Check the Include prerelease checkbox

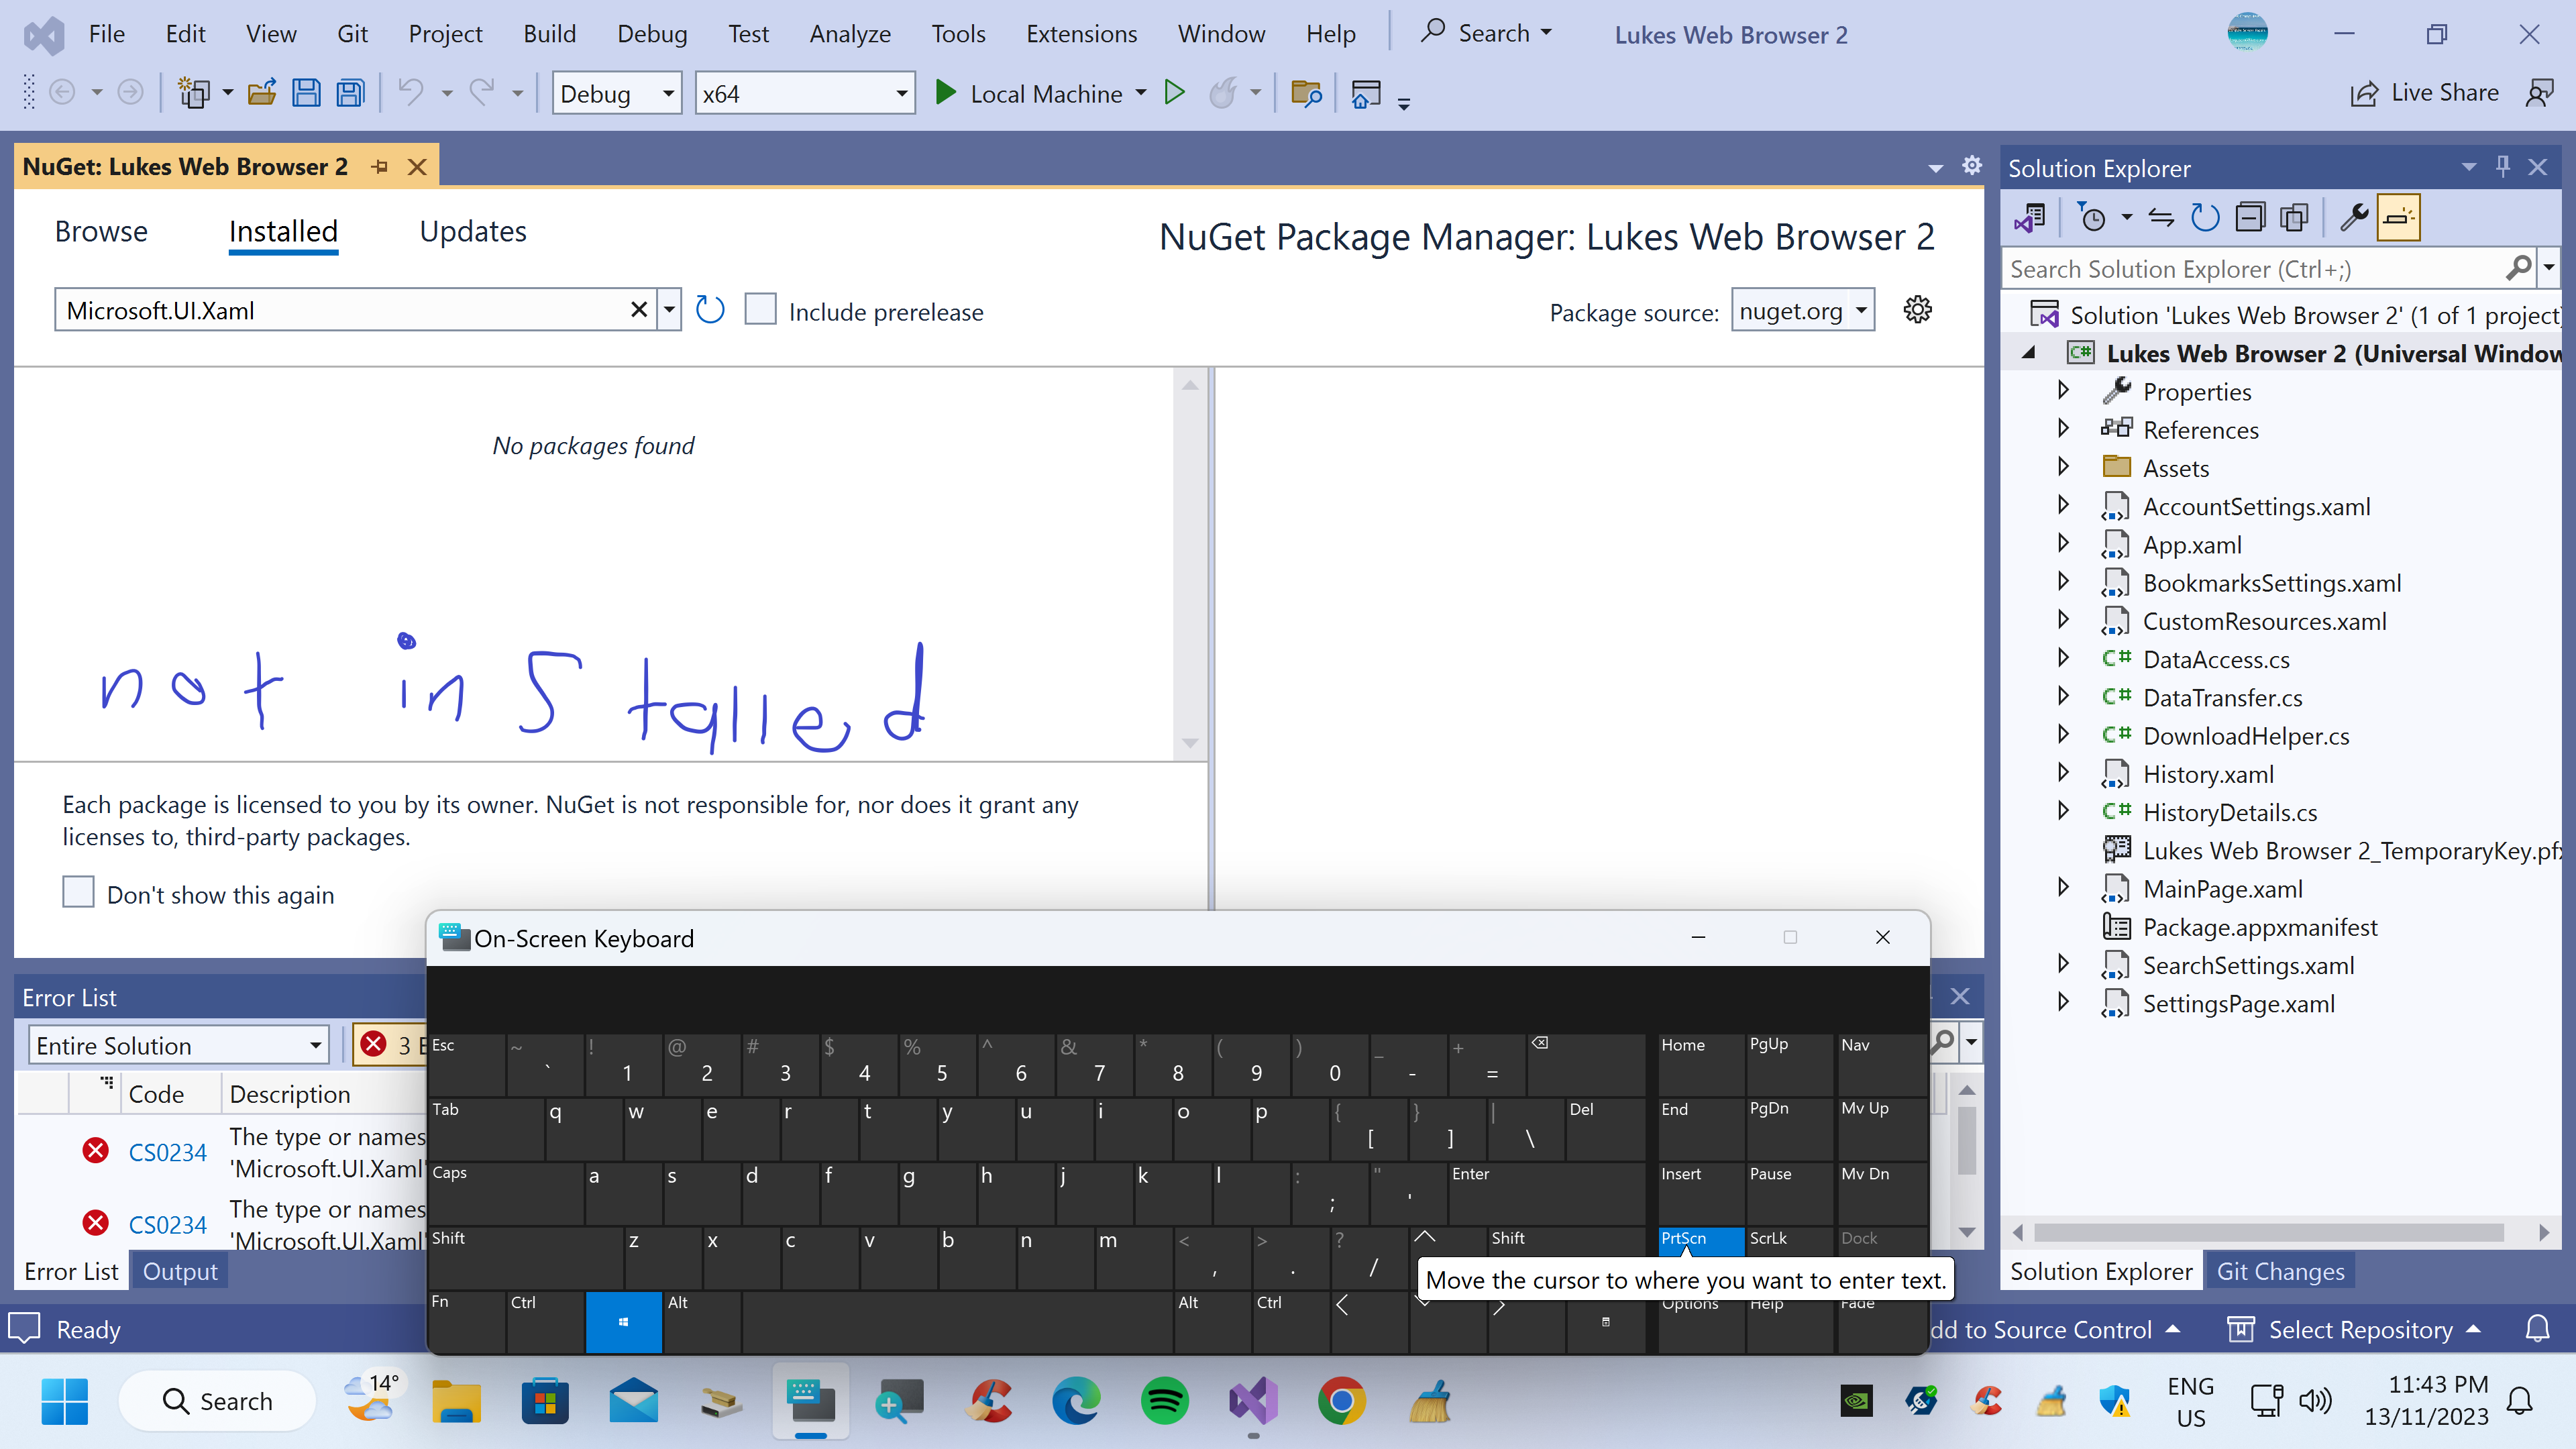click(x=760, y=310)
